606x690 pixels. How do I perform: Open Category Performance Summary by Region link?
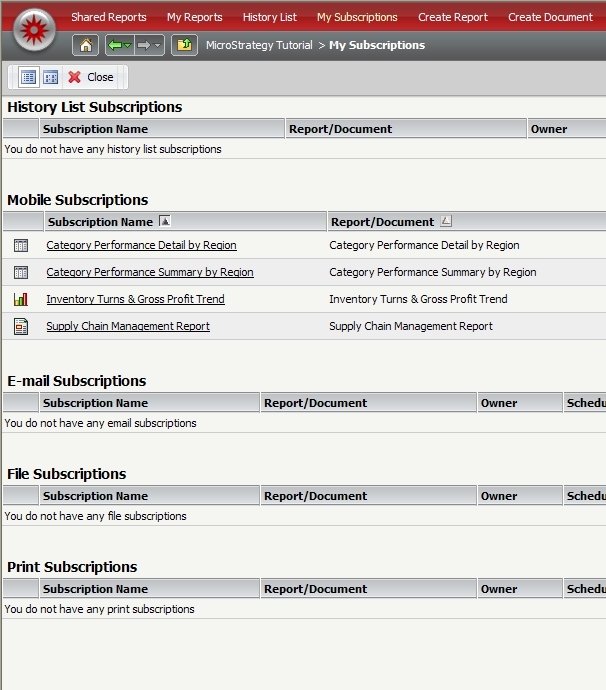[150, 272]
